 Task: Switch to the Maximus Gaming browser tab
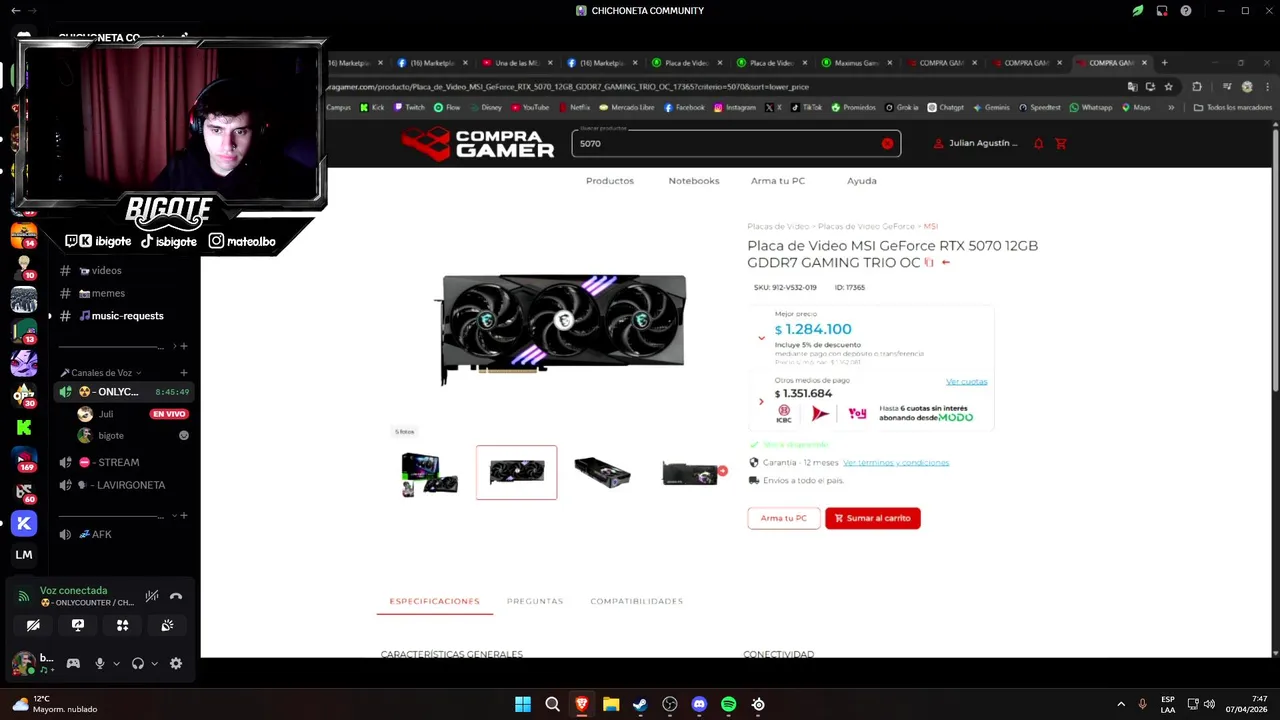(x=857, y=63)
